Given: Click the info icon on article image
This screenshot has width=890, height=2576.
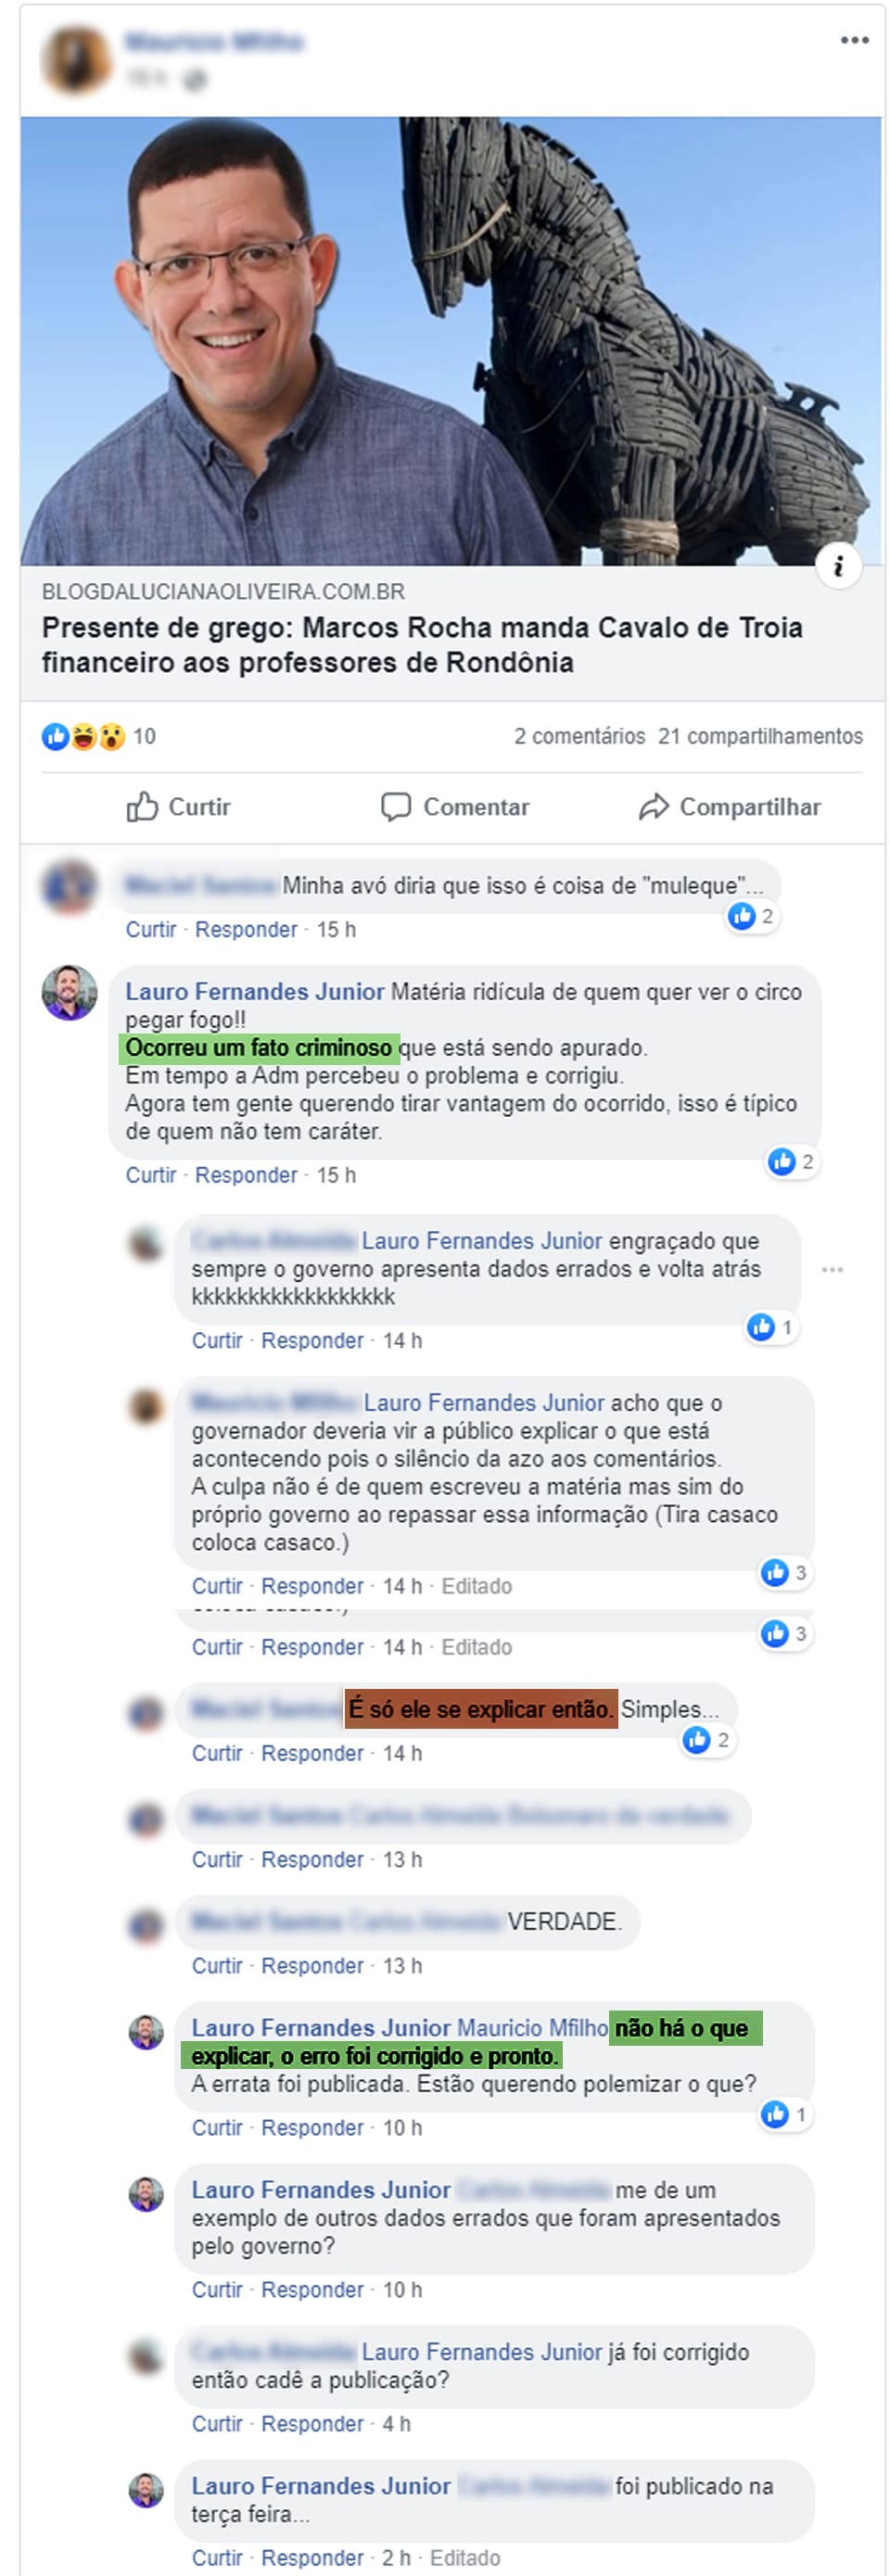Looking at the screenshot, I should pyautogui.click(x=839, y=566).
